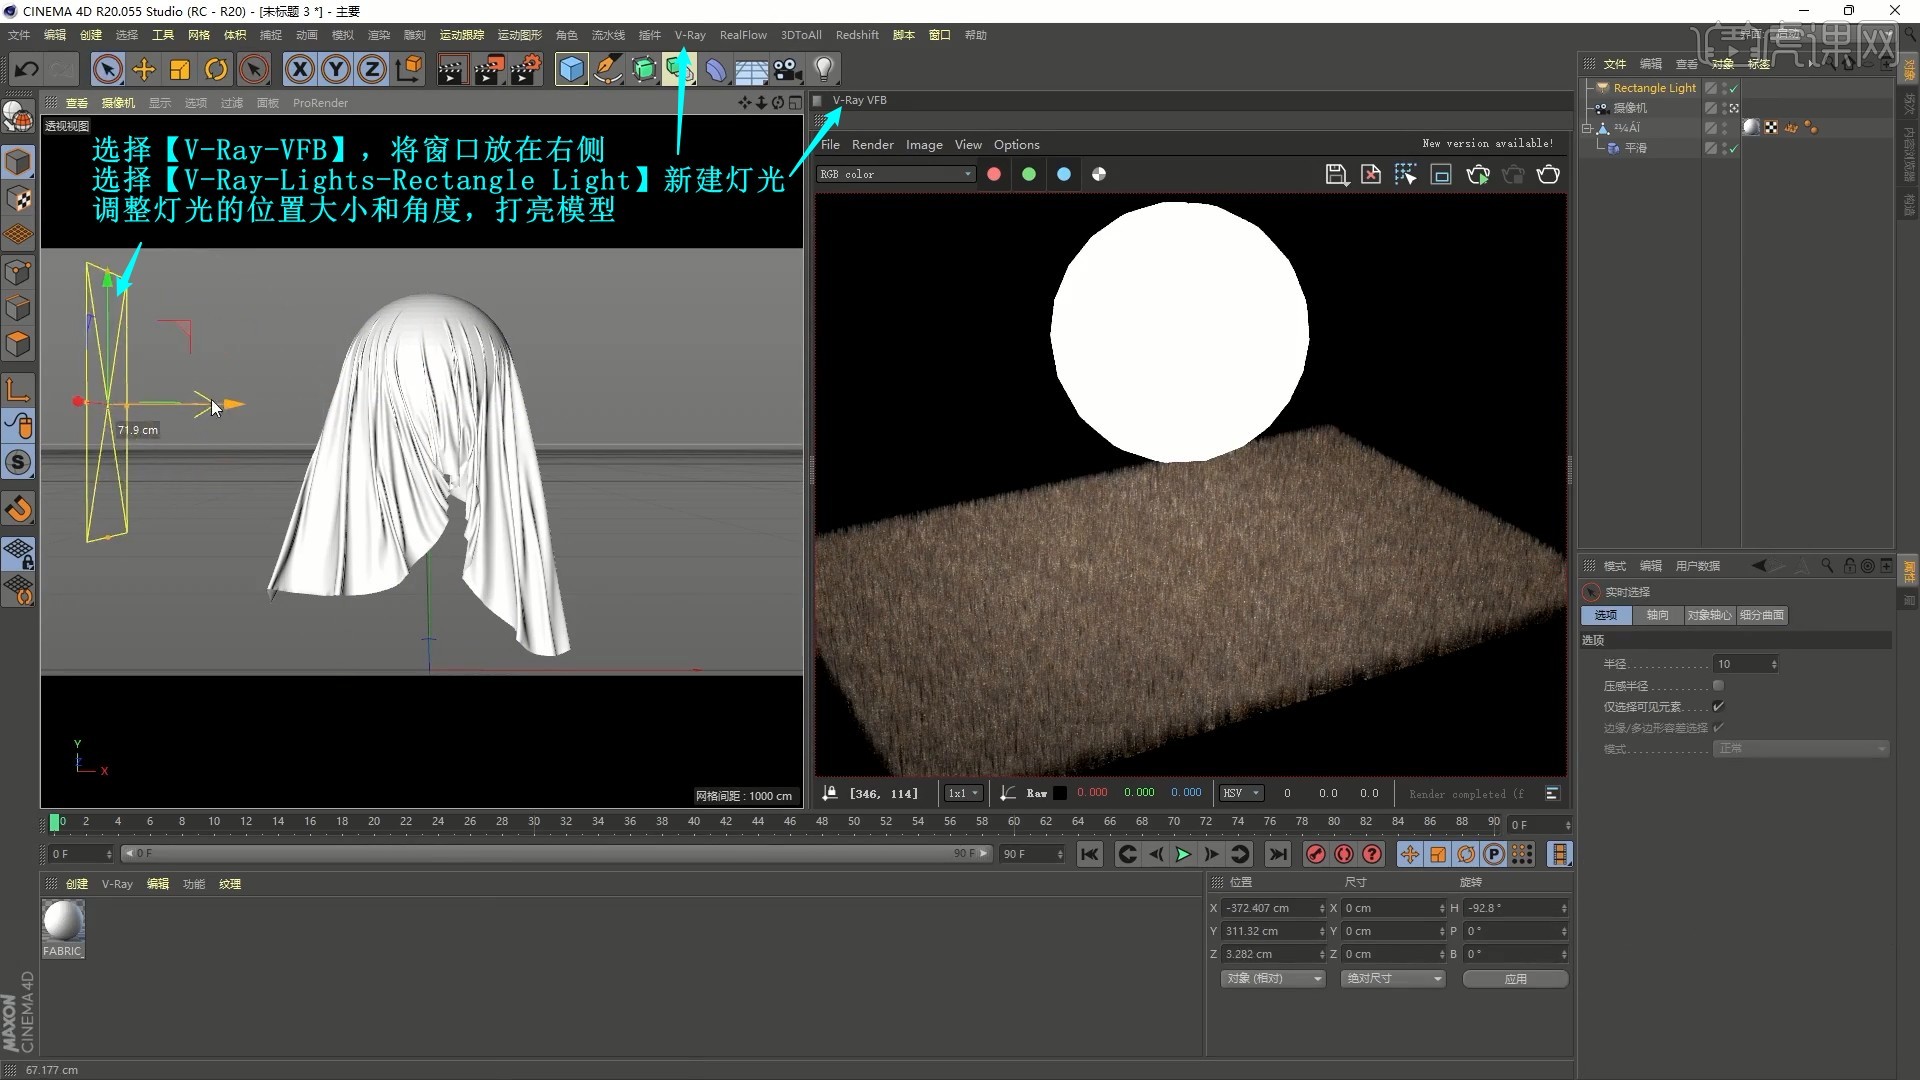Select the Live Selection tool icon
Screen dimensions: 1920x1080
pos(107,69)
